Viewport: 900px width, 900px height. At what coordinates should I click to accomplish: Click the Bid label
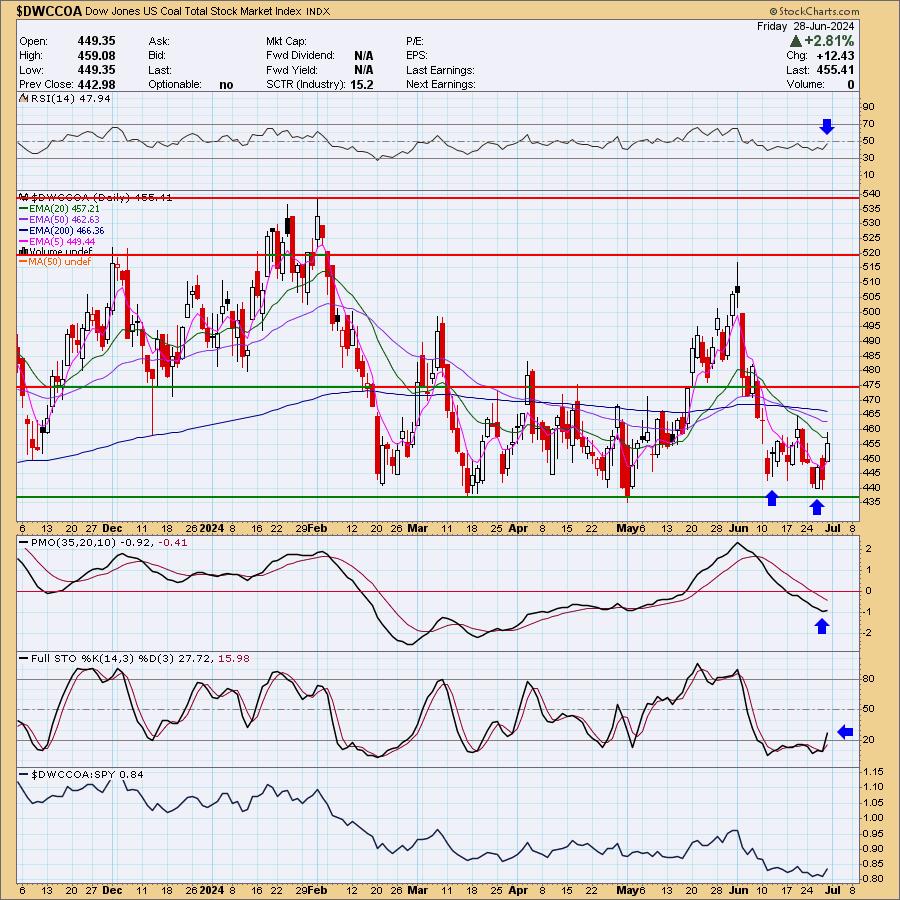click(x=157, y=56)
